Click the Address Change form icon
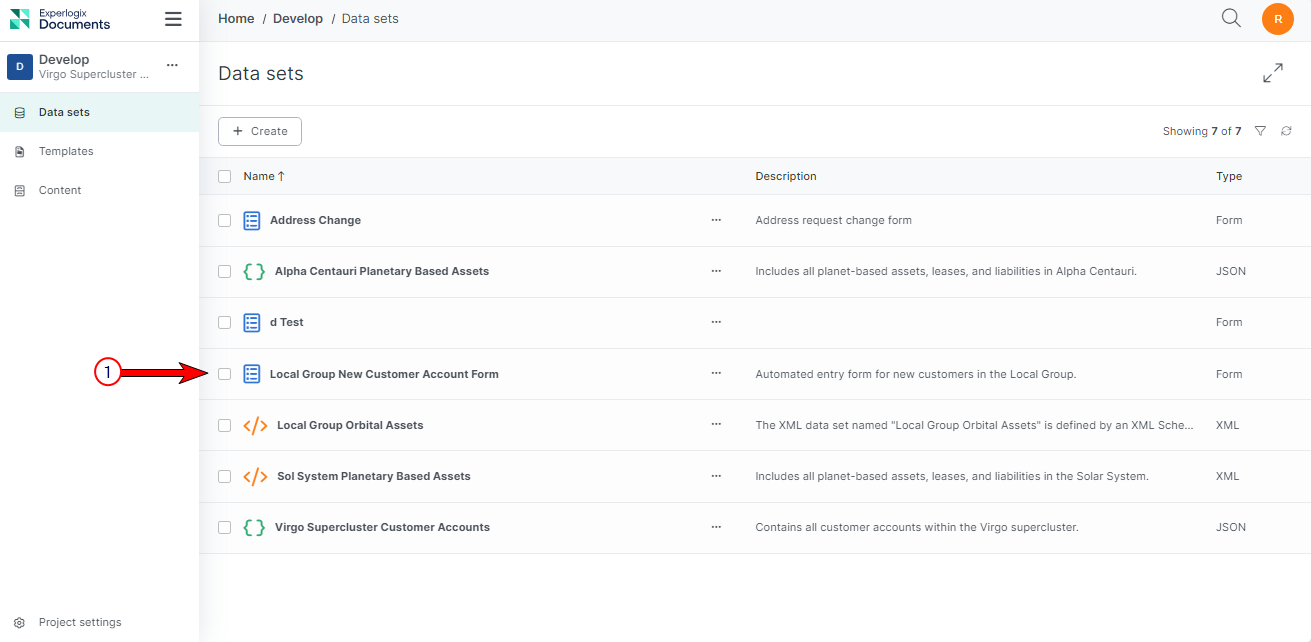The width and height of the screenshot is (1311, 642). click(252, 220)
